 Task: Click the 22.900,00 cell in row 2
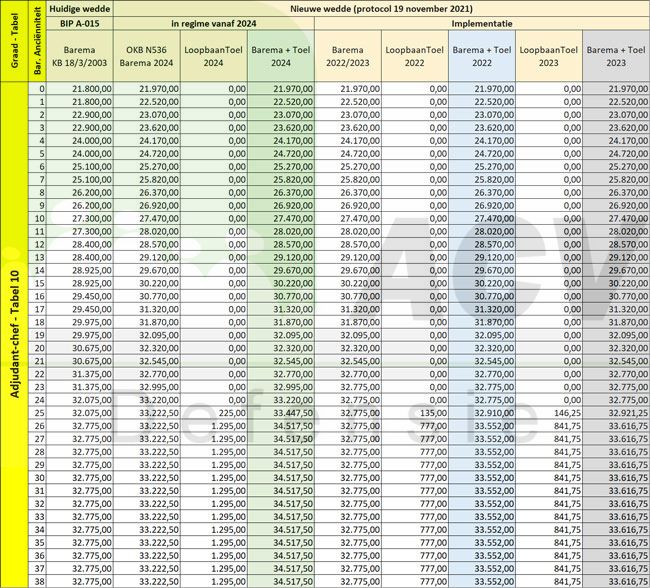coord(80,114)
